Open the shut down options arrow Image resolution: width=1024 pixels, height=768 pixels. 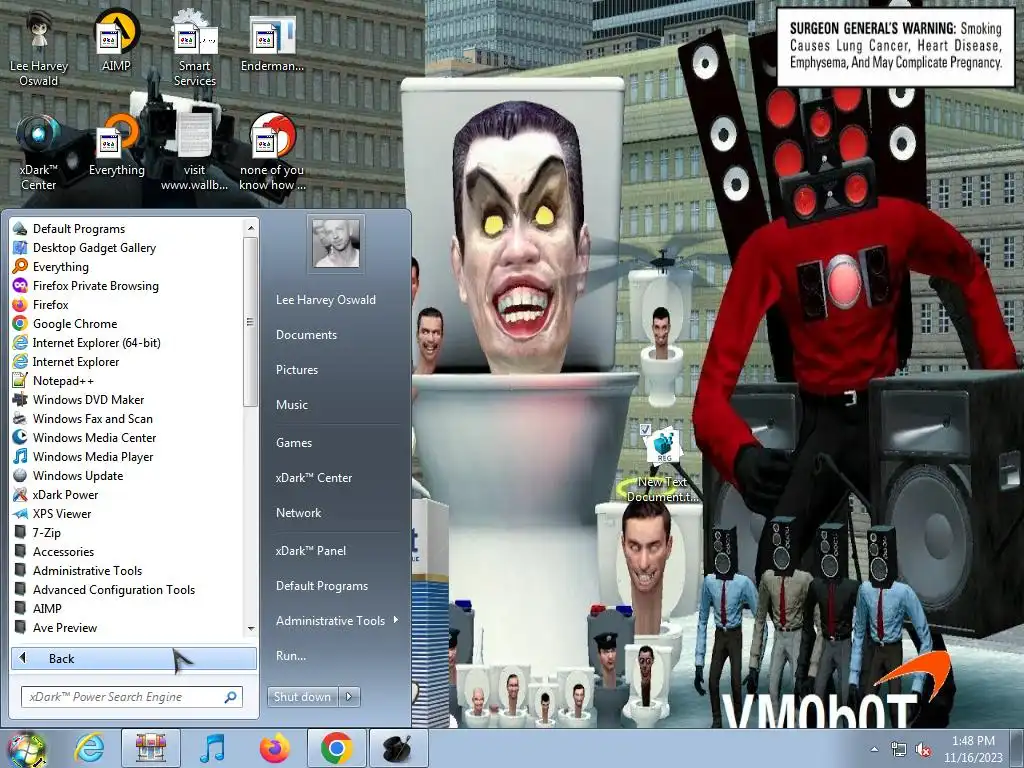tap(349, 697)
